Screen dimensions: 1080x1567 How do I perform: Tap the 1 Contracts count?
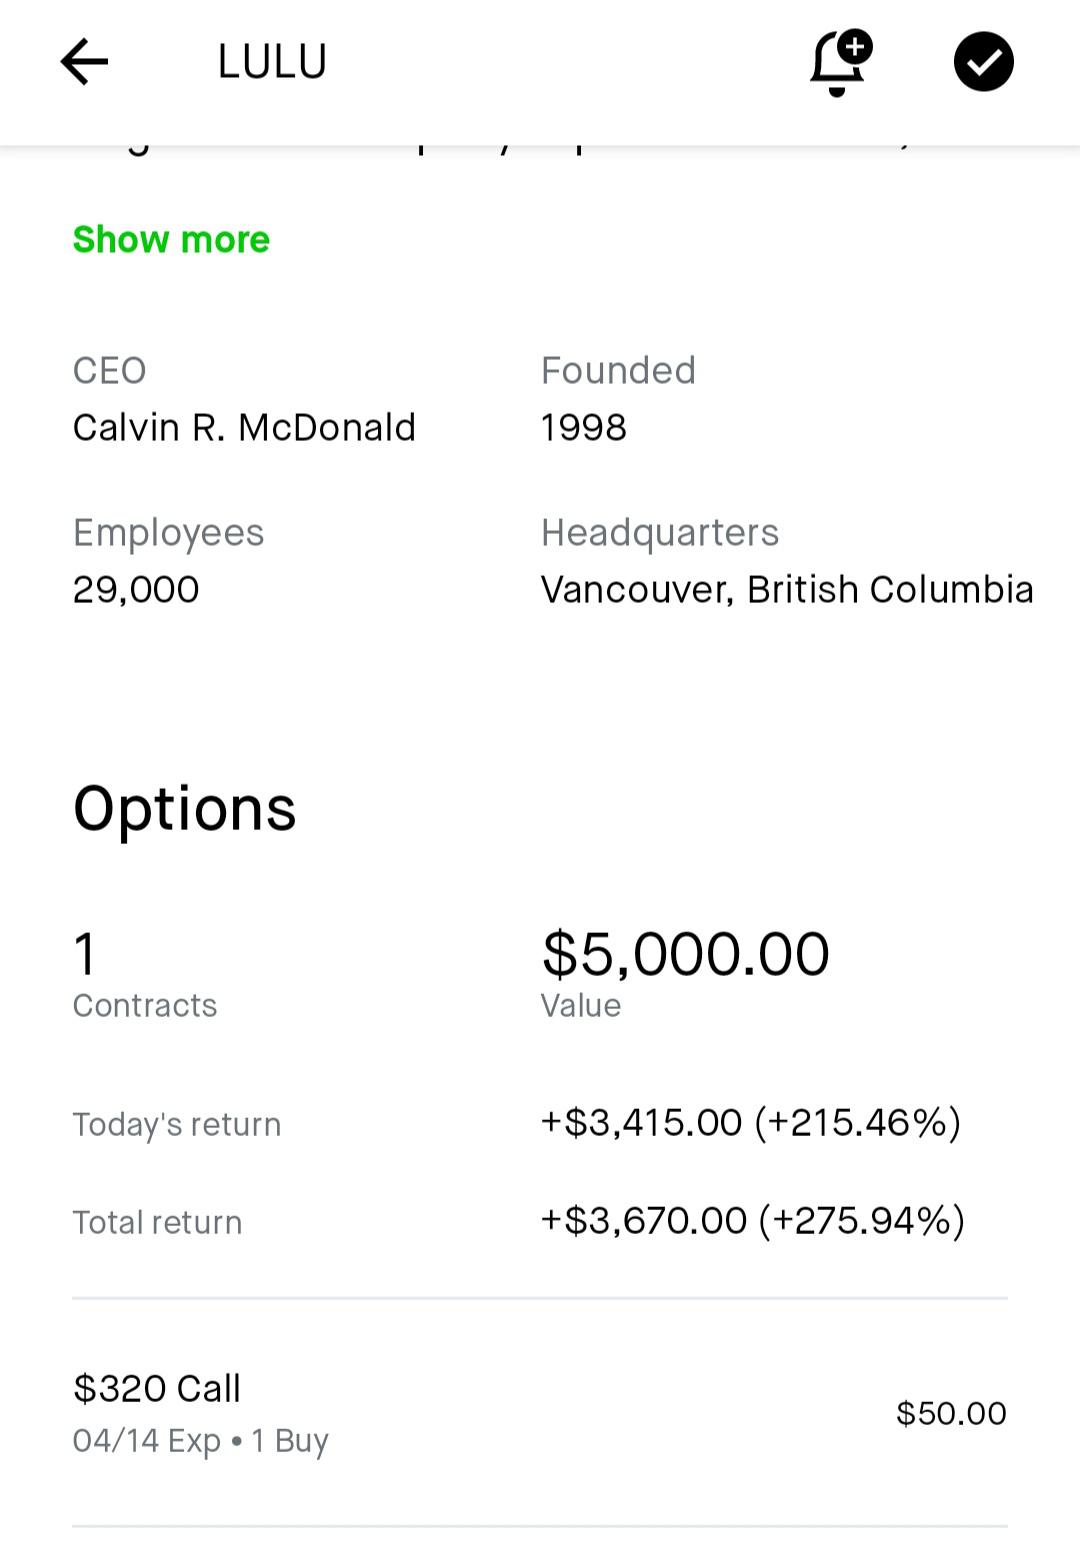[86, 954]
